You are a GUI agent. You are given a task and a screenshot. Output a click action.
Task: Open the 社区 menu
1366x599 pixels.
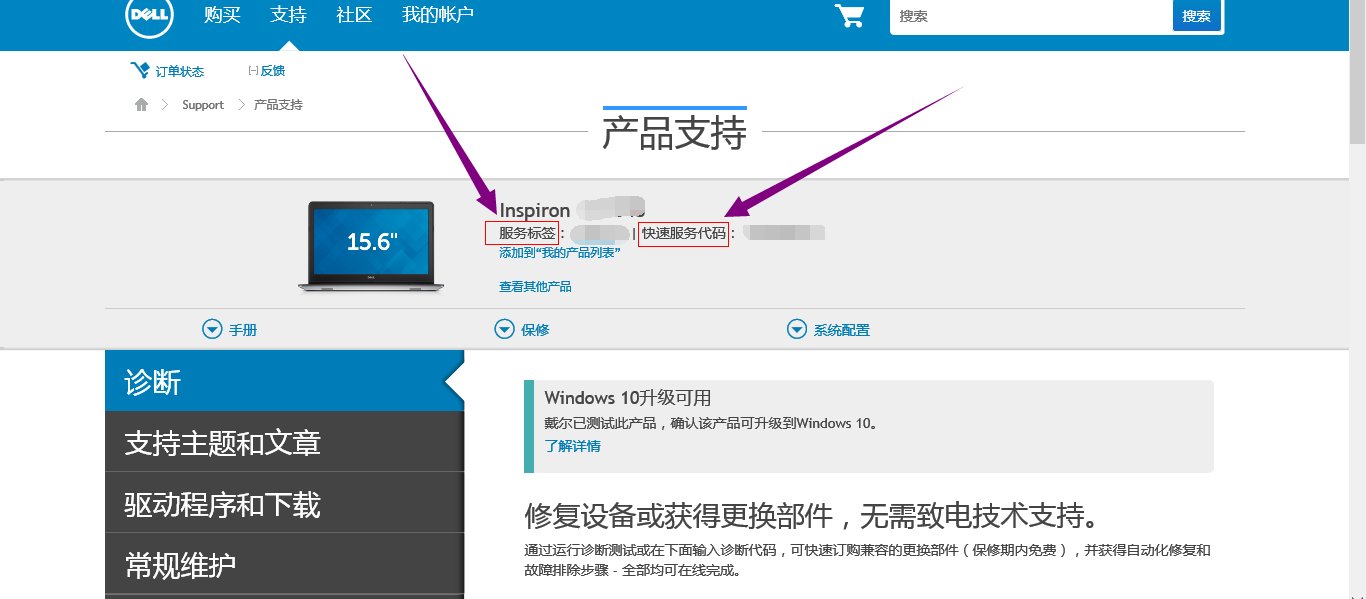(x=353, y=16)
